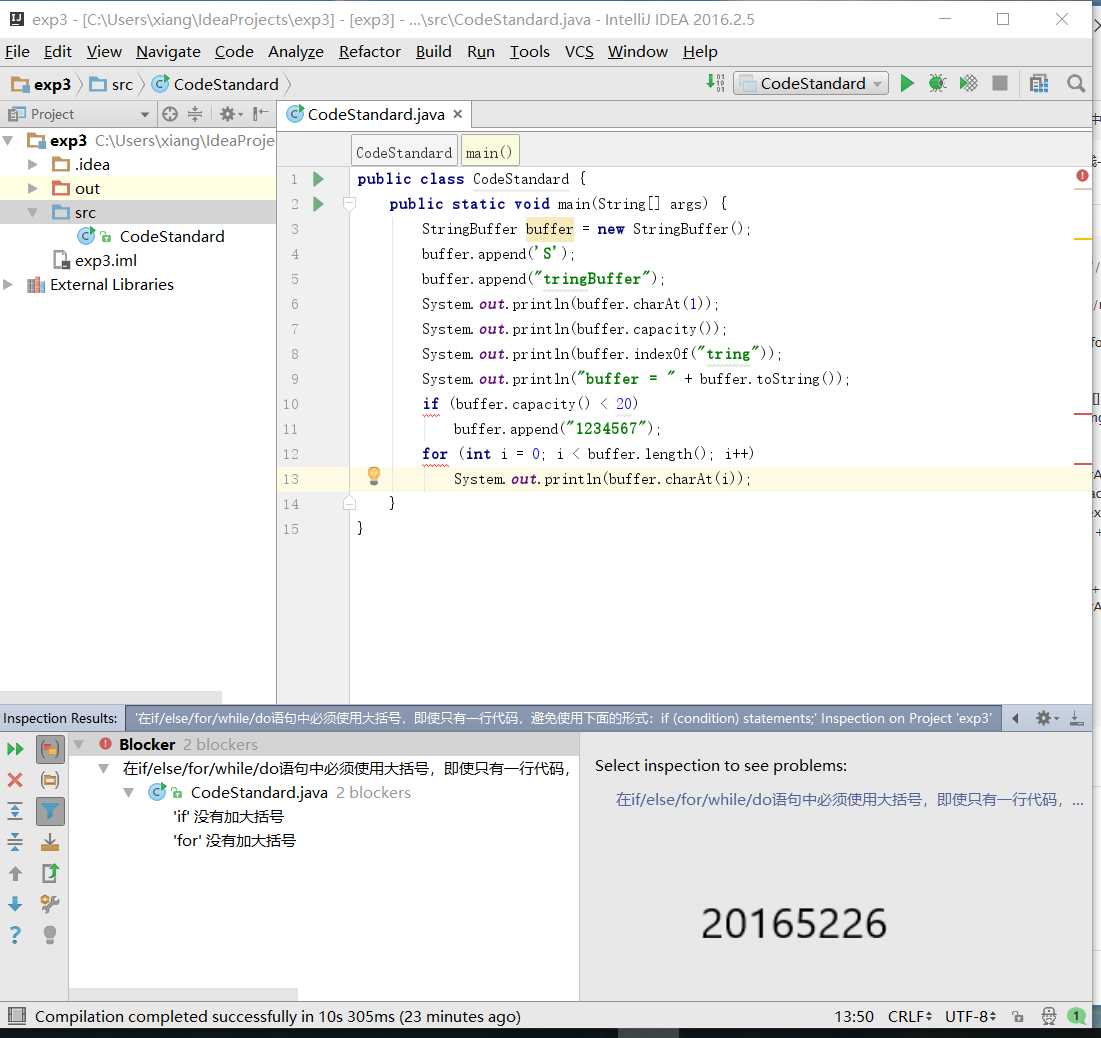Open Project Structure icon in toolbar
1101x1038 pixels.
pyautogui.click(x=1039, y=84)
